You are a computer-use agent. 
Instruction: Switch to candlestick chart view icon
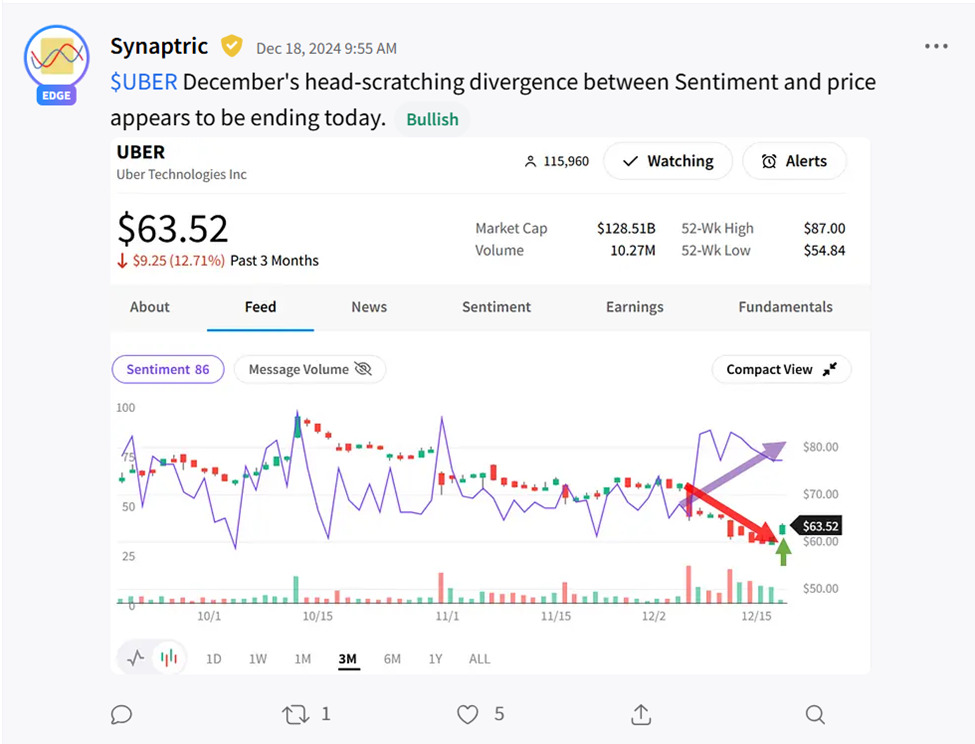tap(170, 658)
